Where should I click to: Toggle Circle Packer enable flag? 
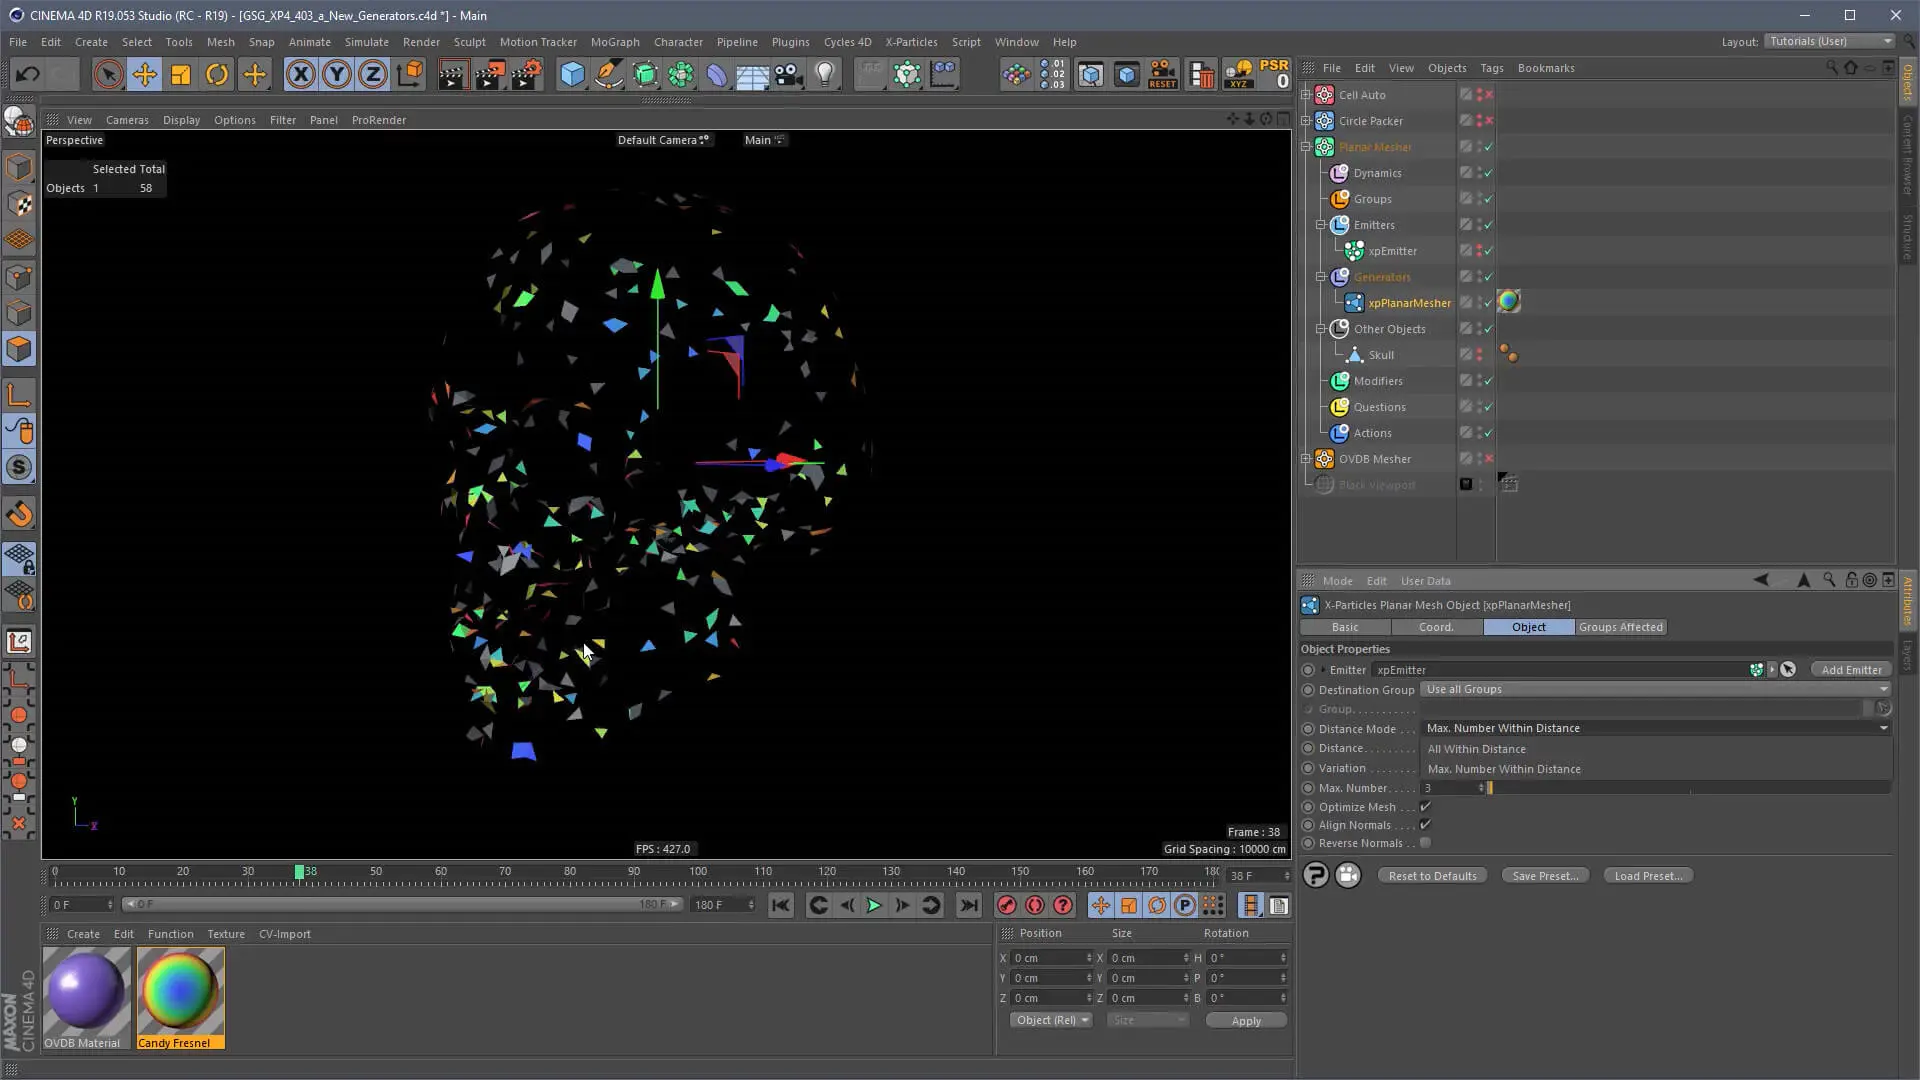click(x=1489, y=121)
